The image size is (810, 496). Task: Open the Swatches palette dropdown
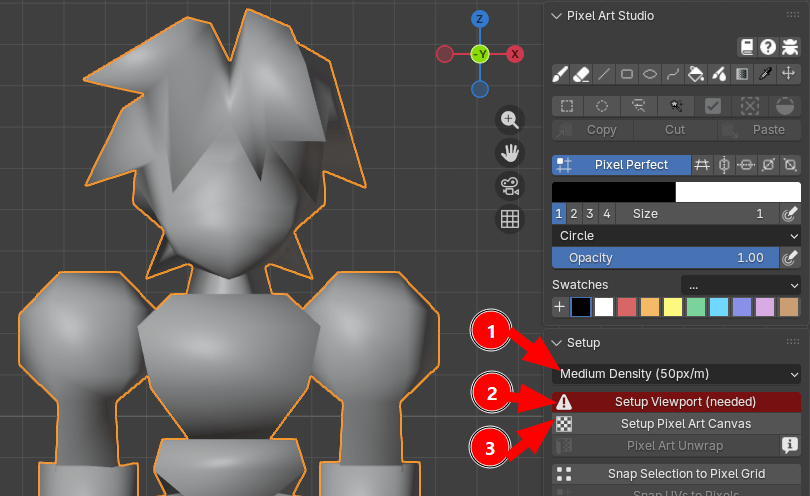tap(741, 285)
